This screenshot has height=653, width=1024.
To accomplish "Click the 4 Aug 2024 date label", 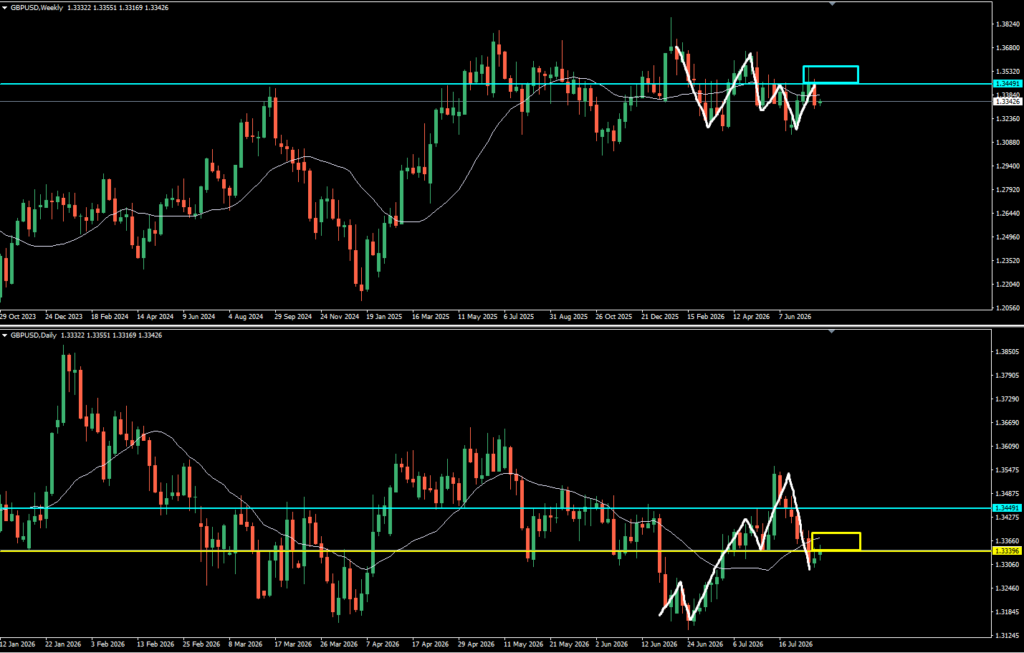I will tap(246, 317).
